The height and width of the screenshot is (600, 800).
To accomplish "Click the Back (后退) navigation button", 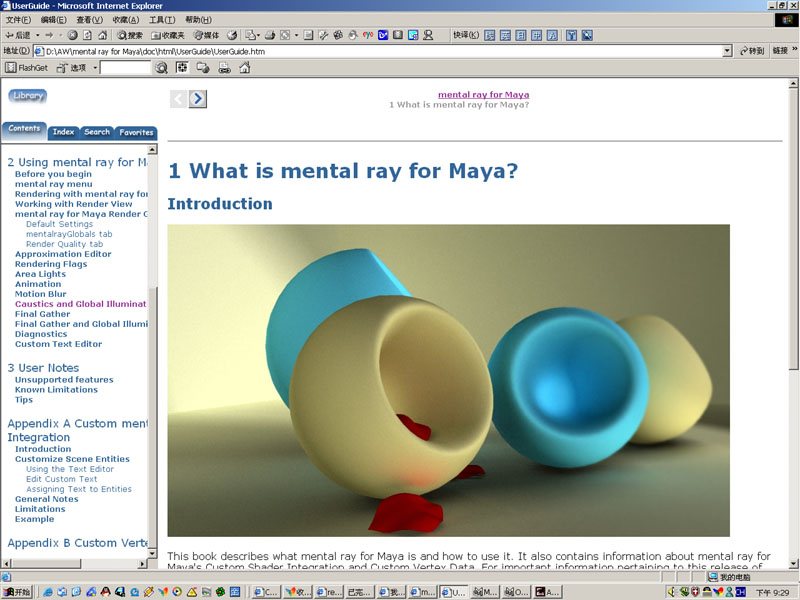I will coord(18,35).
